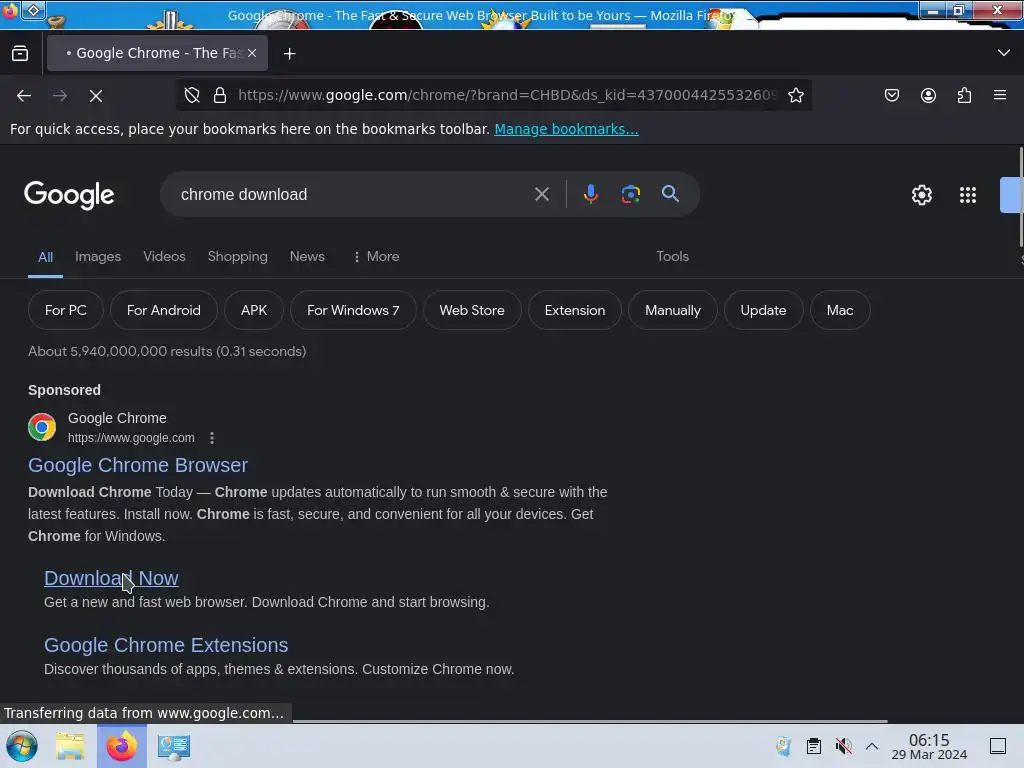This screenshot has height=768, width=1024.
Task: Select the All results tab
Action: [x=45, y=257]
